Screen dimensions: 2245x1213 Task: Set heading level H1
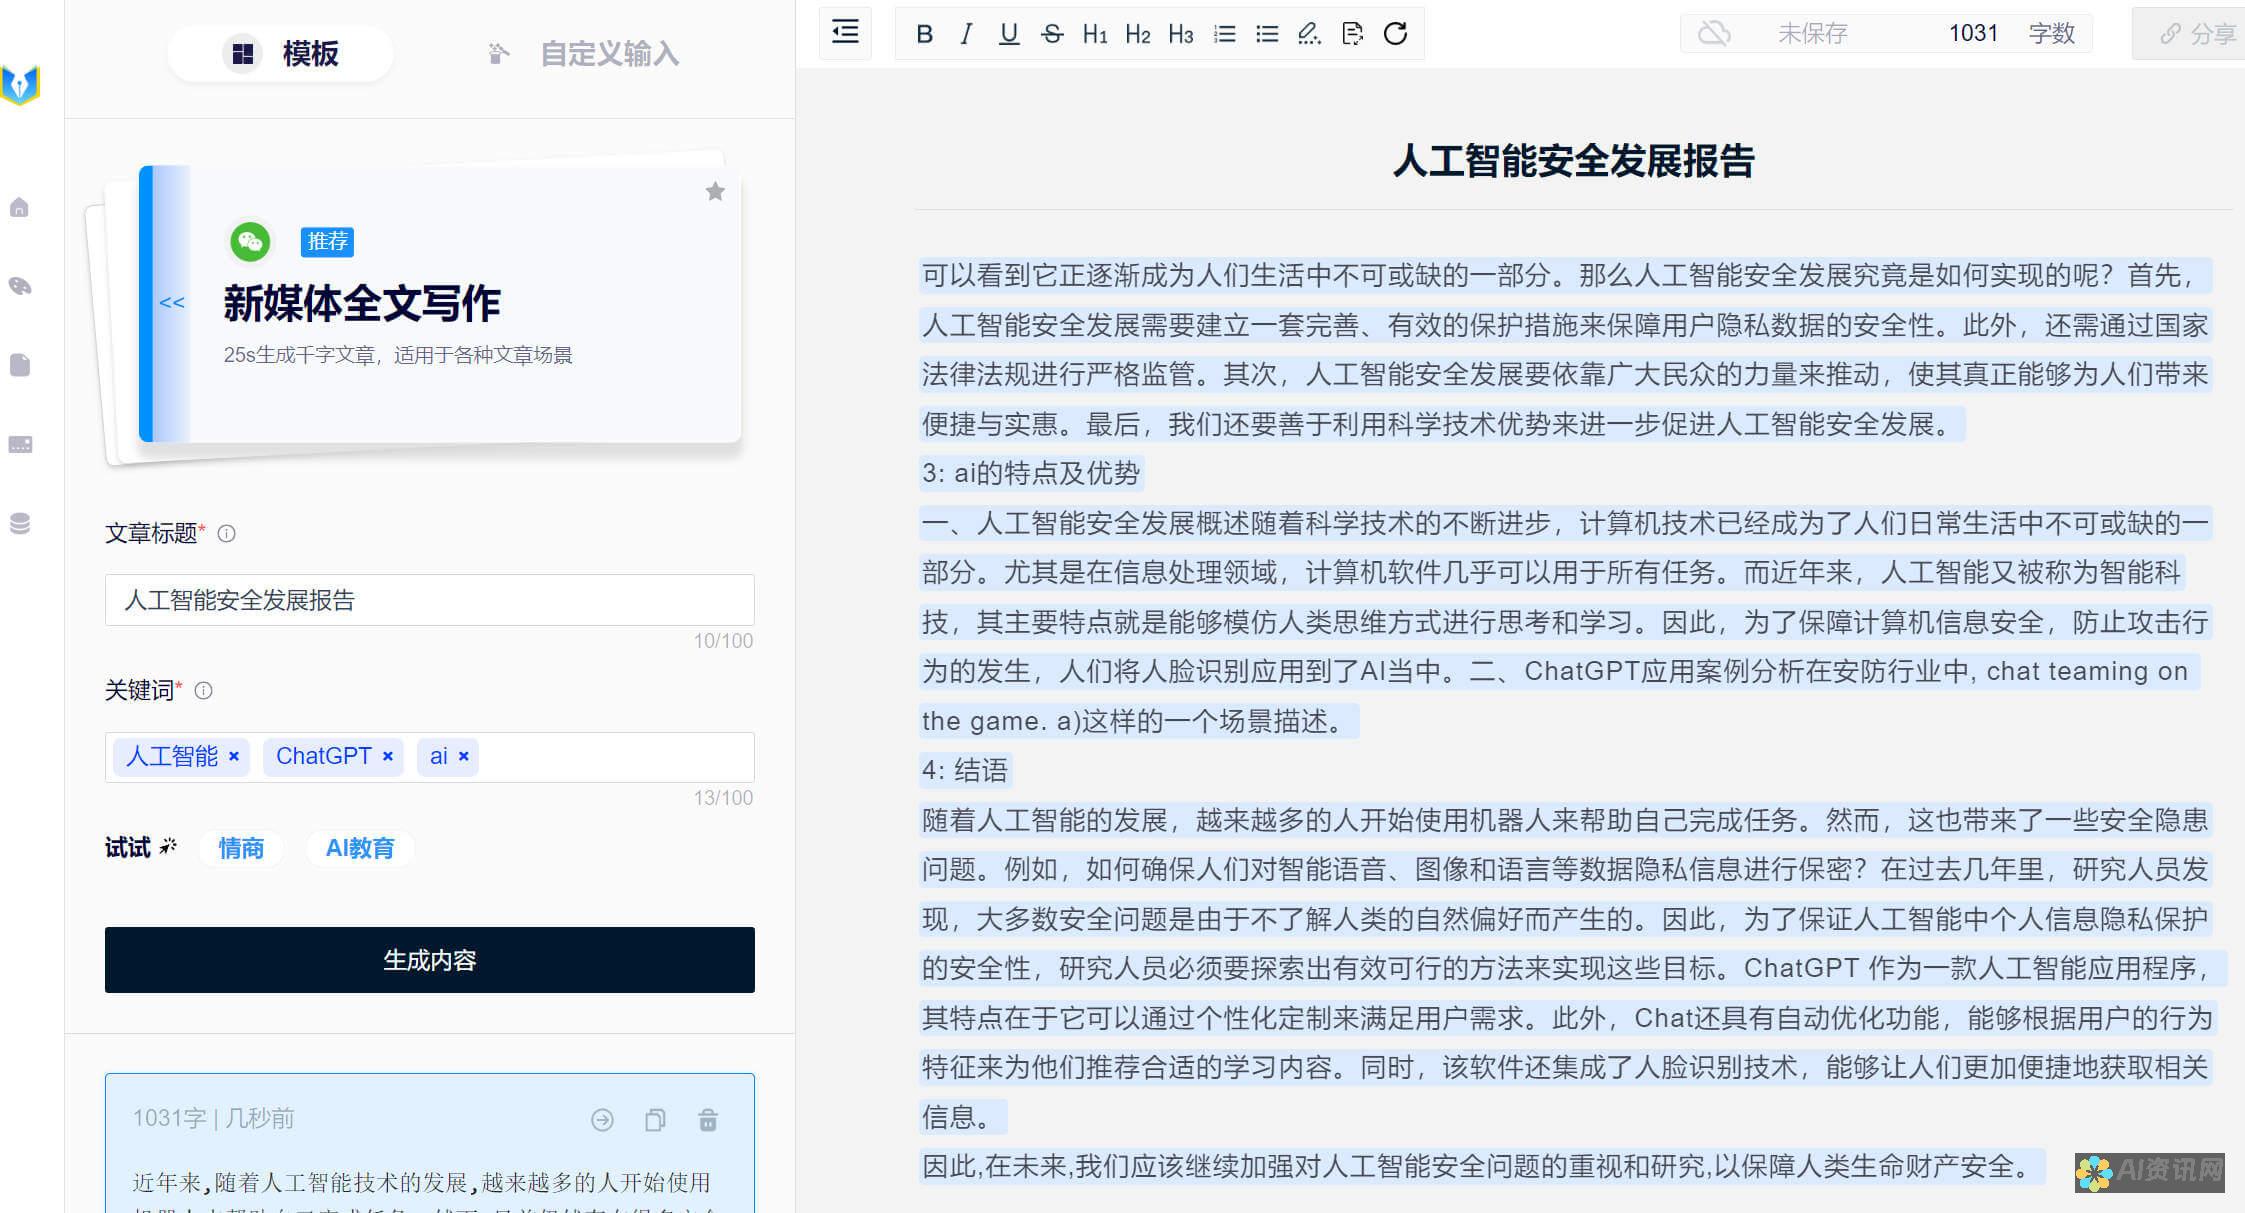(1094, 34)
